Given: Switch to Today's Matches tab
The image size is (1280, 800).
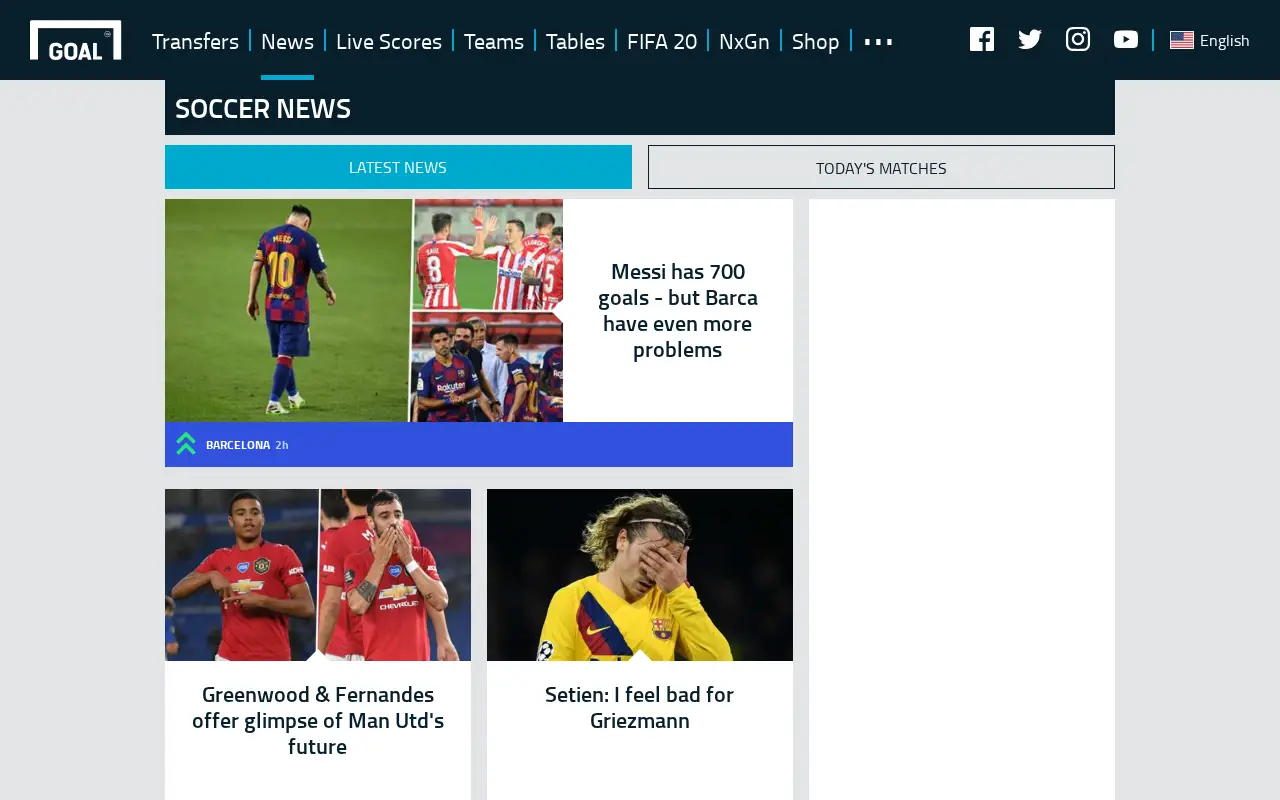Looking at the screenshot, I should click(881, 167).
